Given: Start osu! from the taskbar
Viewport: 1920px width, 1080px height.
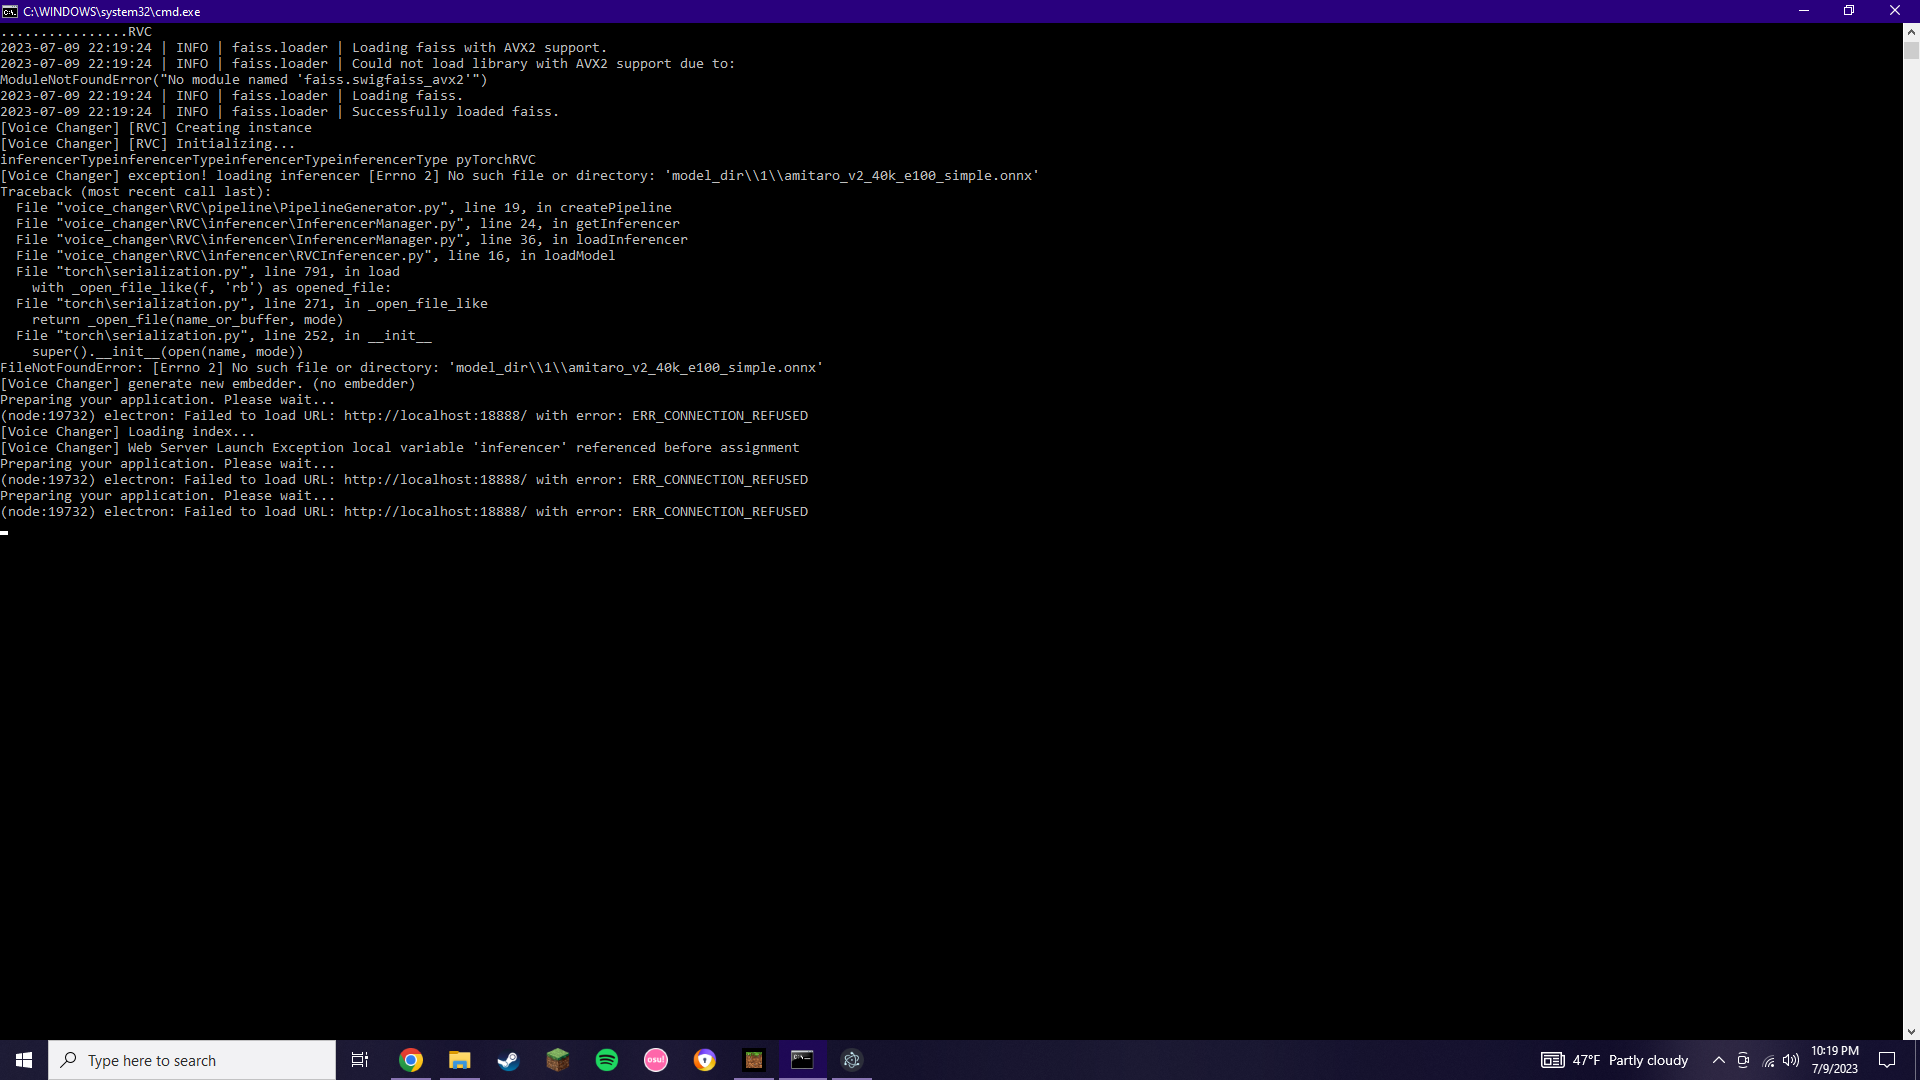Looking at the screenshot, I should coord(655,1060).
